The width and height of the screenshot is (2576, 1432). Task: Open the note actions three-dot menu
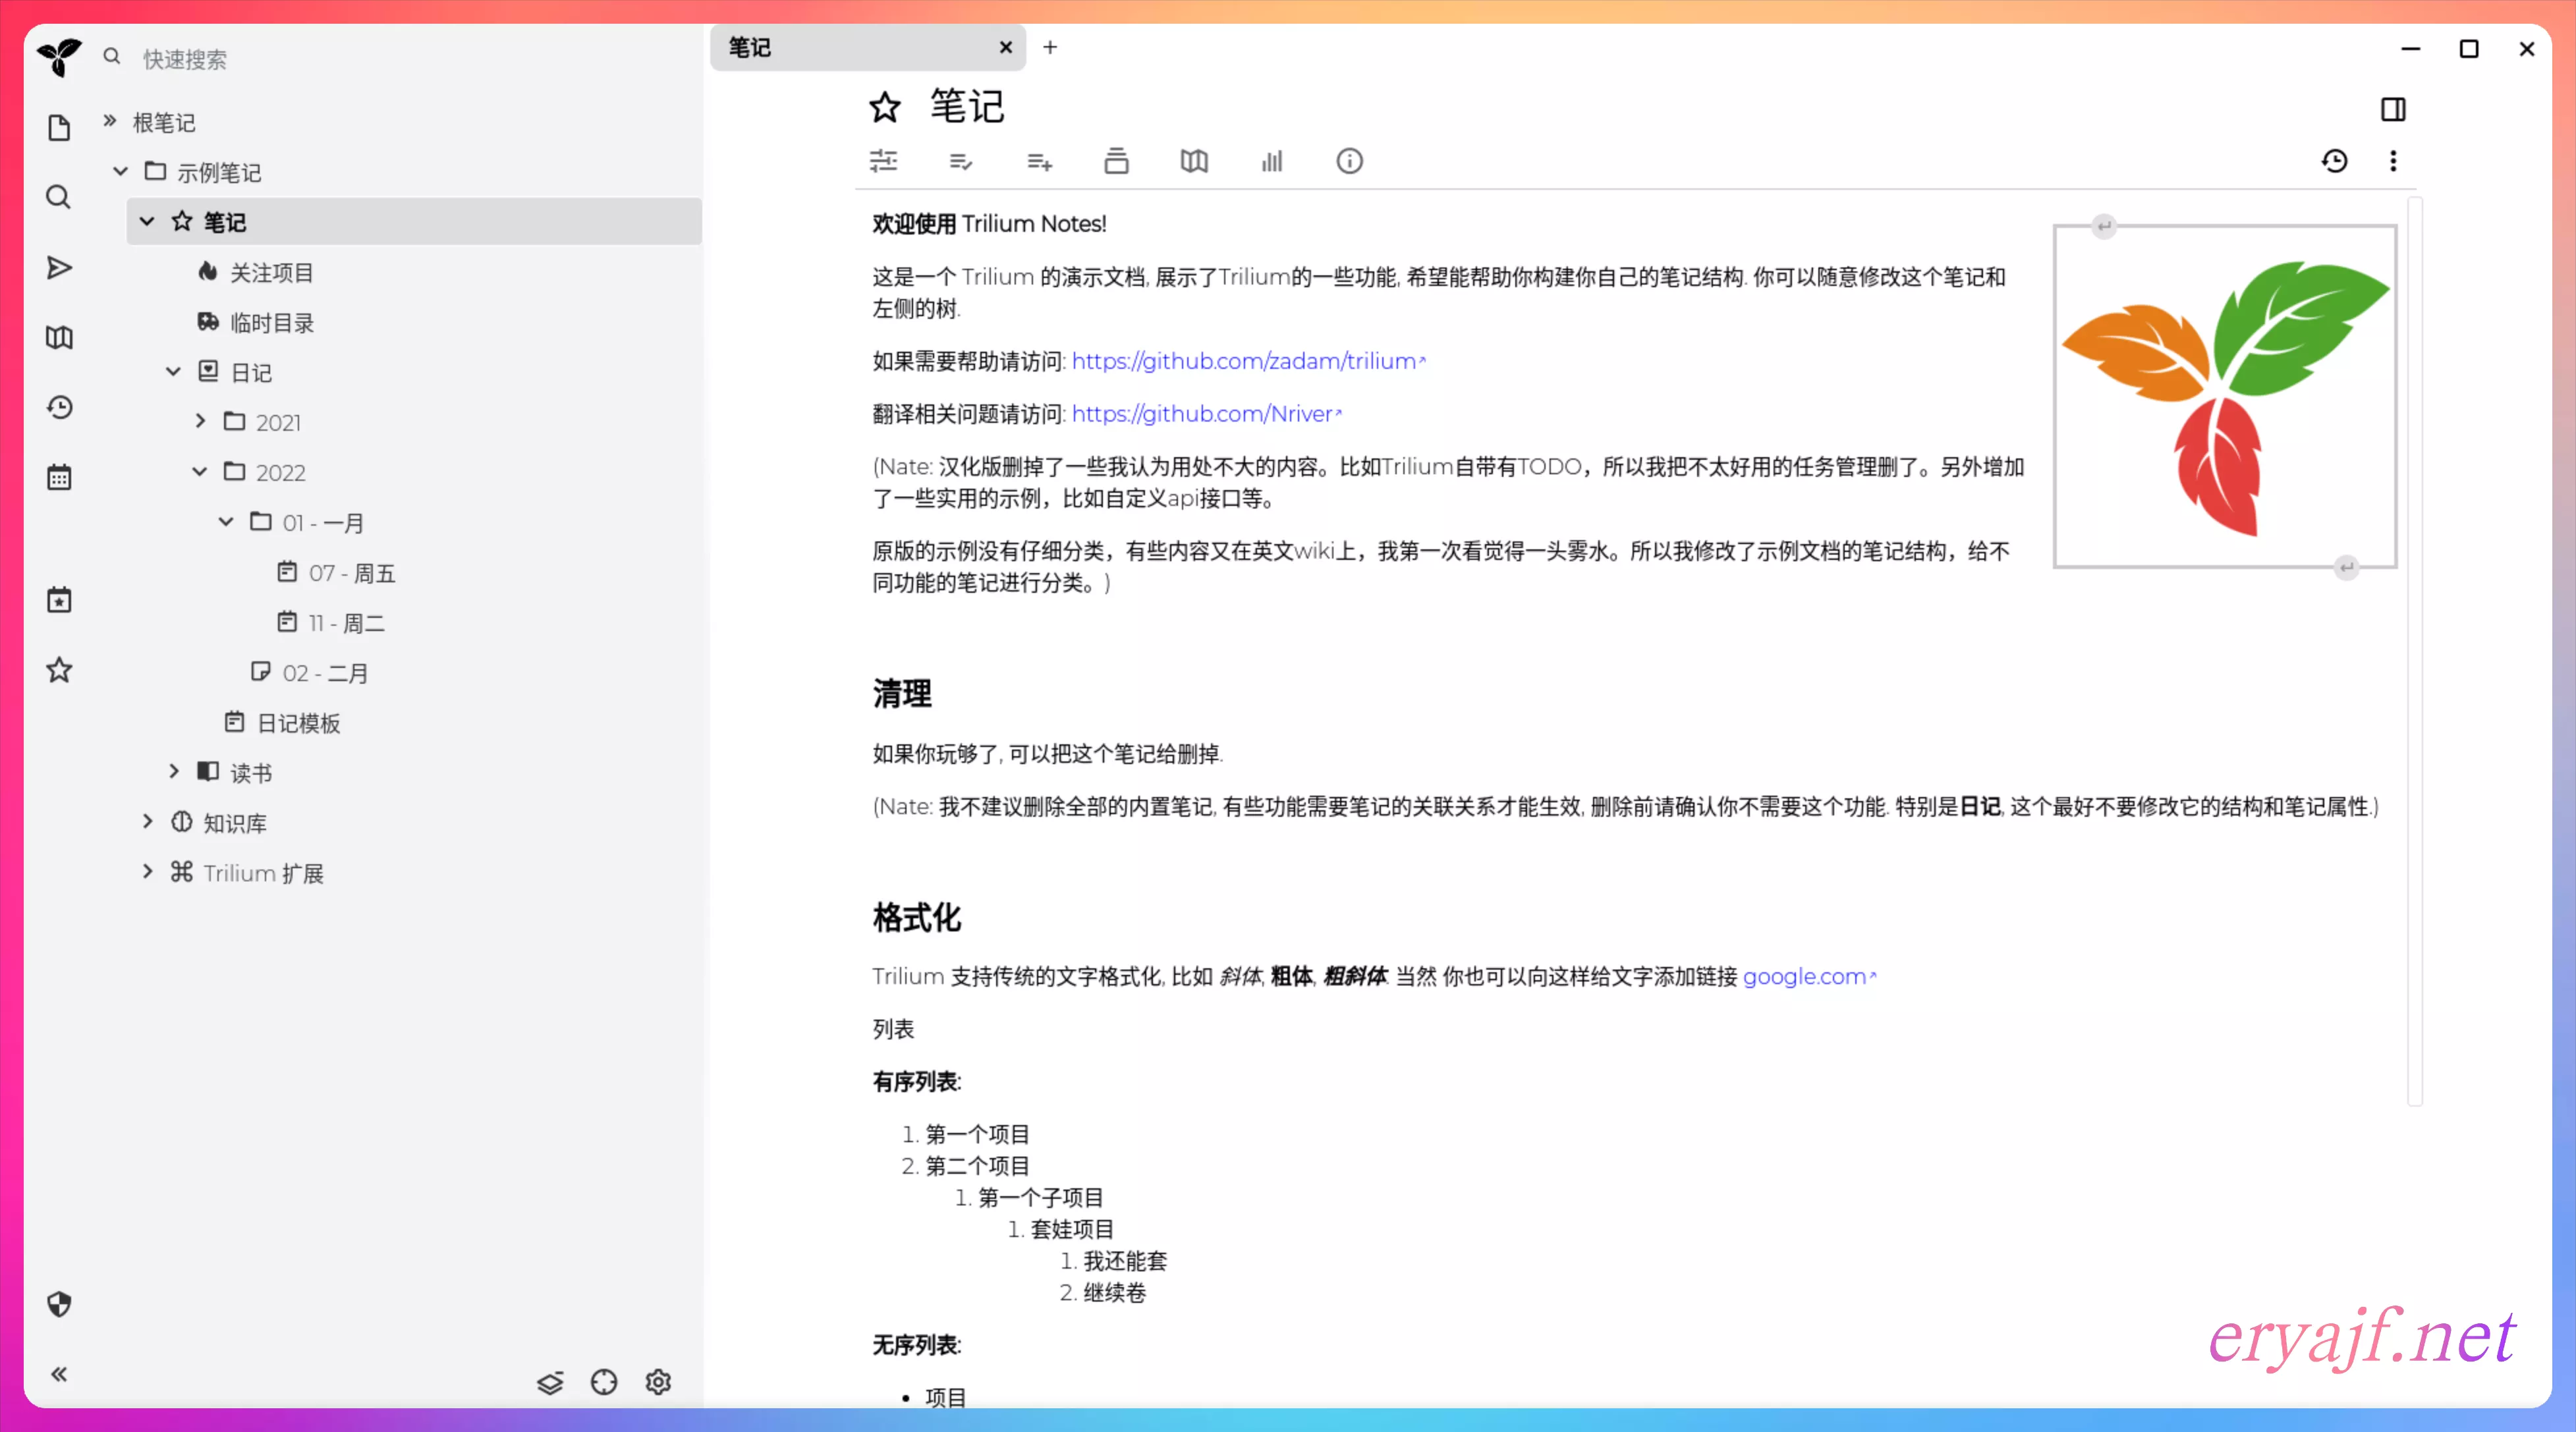(x=2393, y=161)
